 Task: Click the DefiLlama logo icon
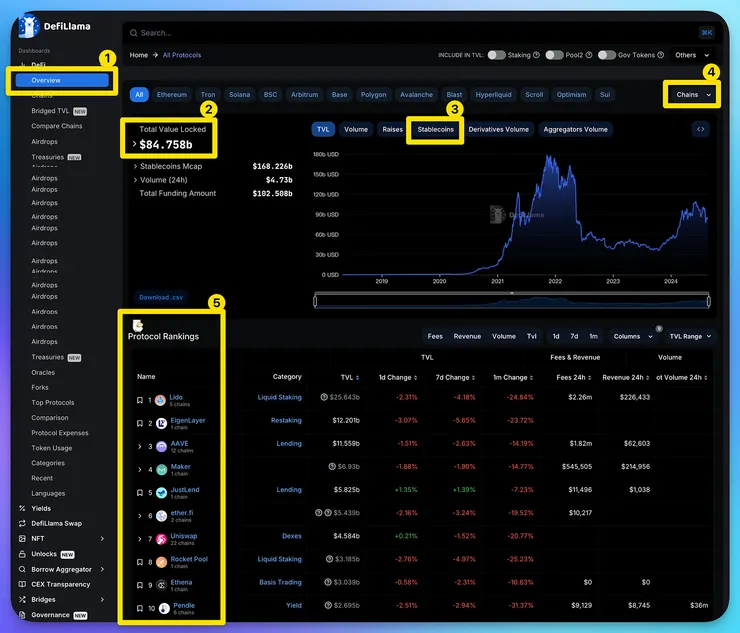point(28,26)
